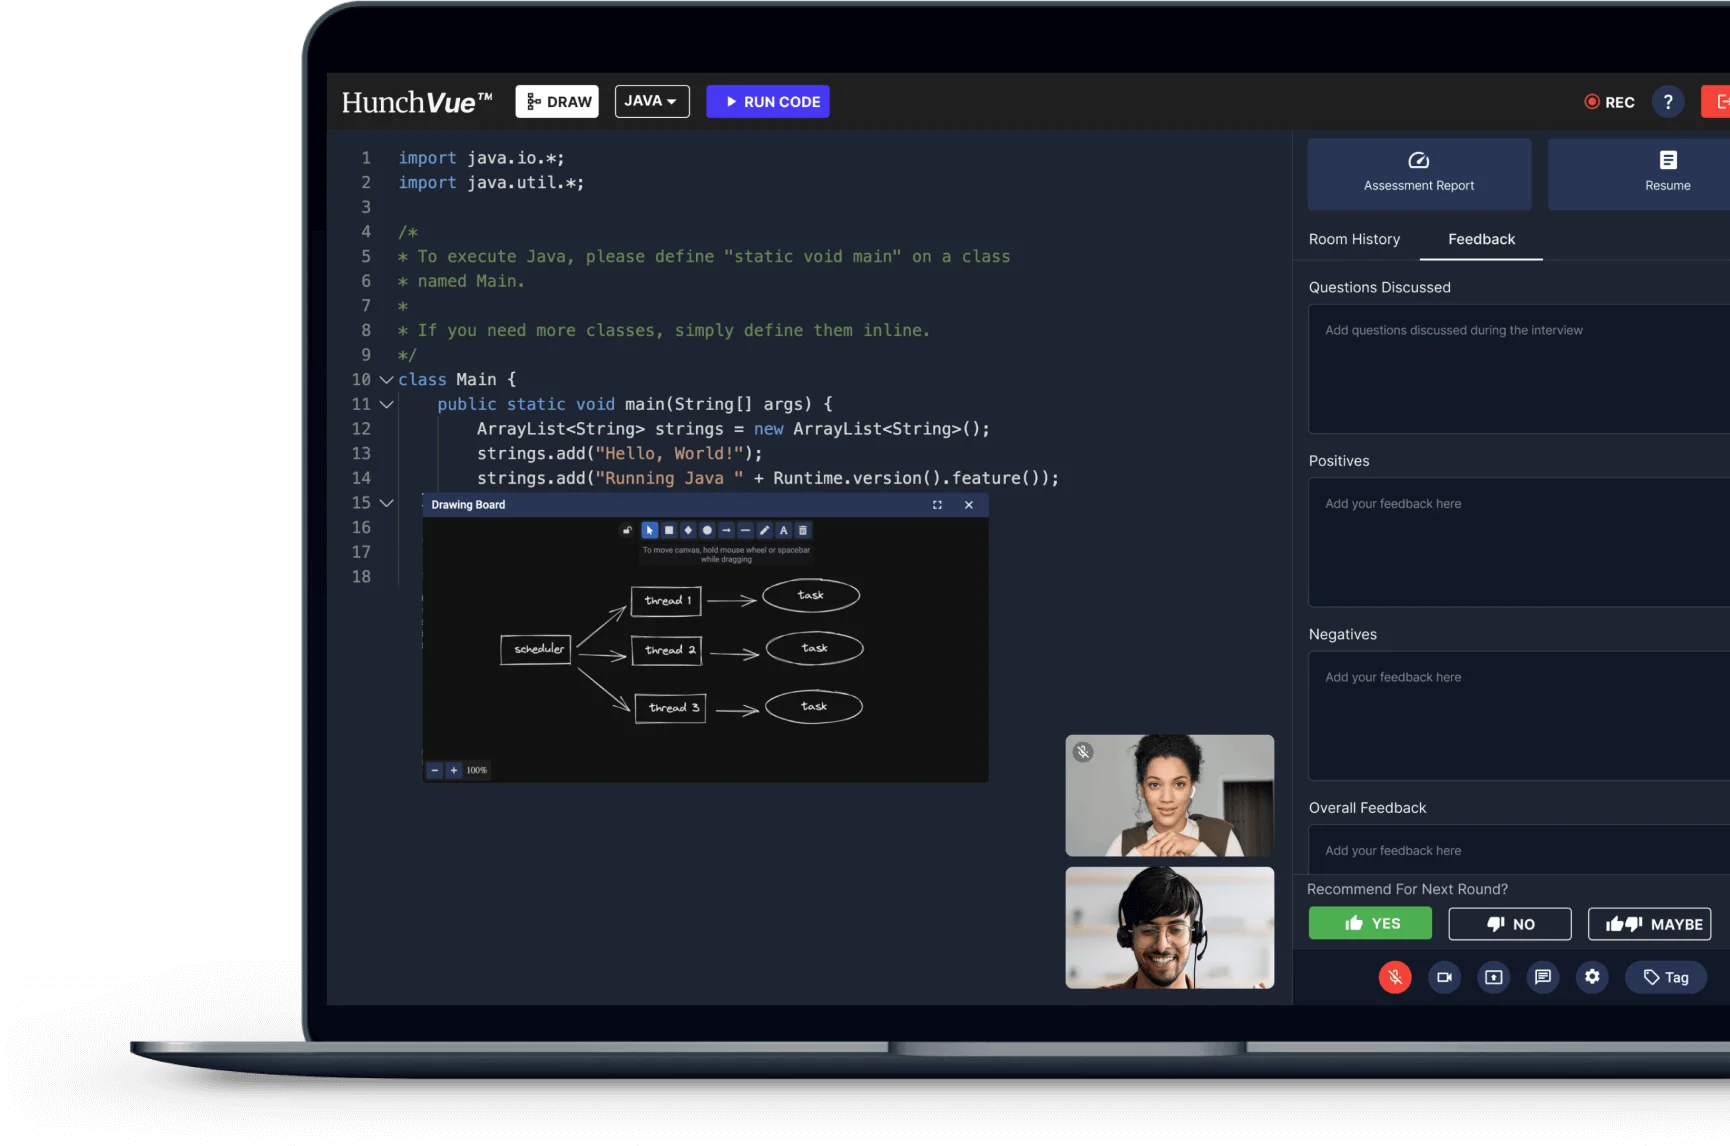Open the JAVA language dropdown
The height and width of the screenshot is (1146, 1730).
click(x=651, y=101)
